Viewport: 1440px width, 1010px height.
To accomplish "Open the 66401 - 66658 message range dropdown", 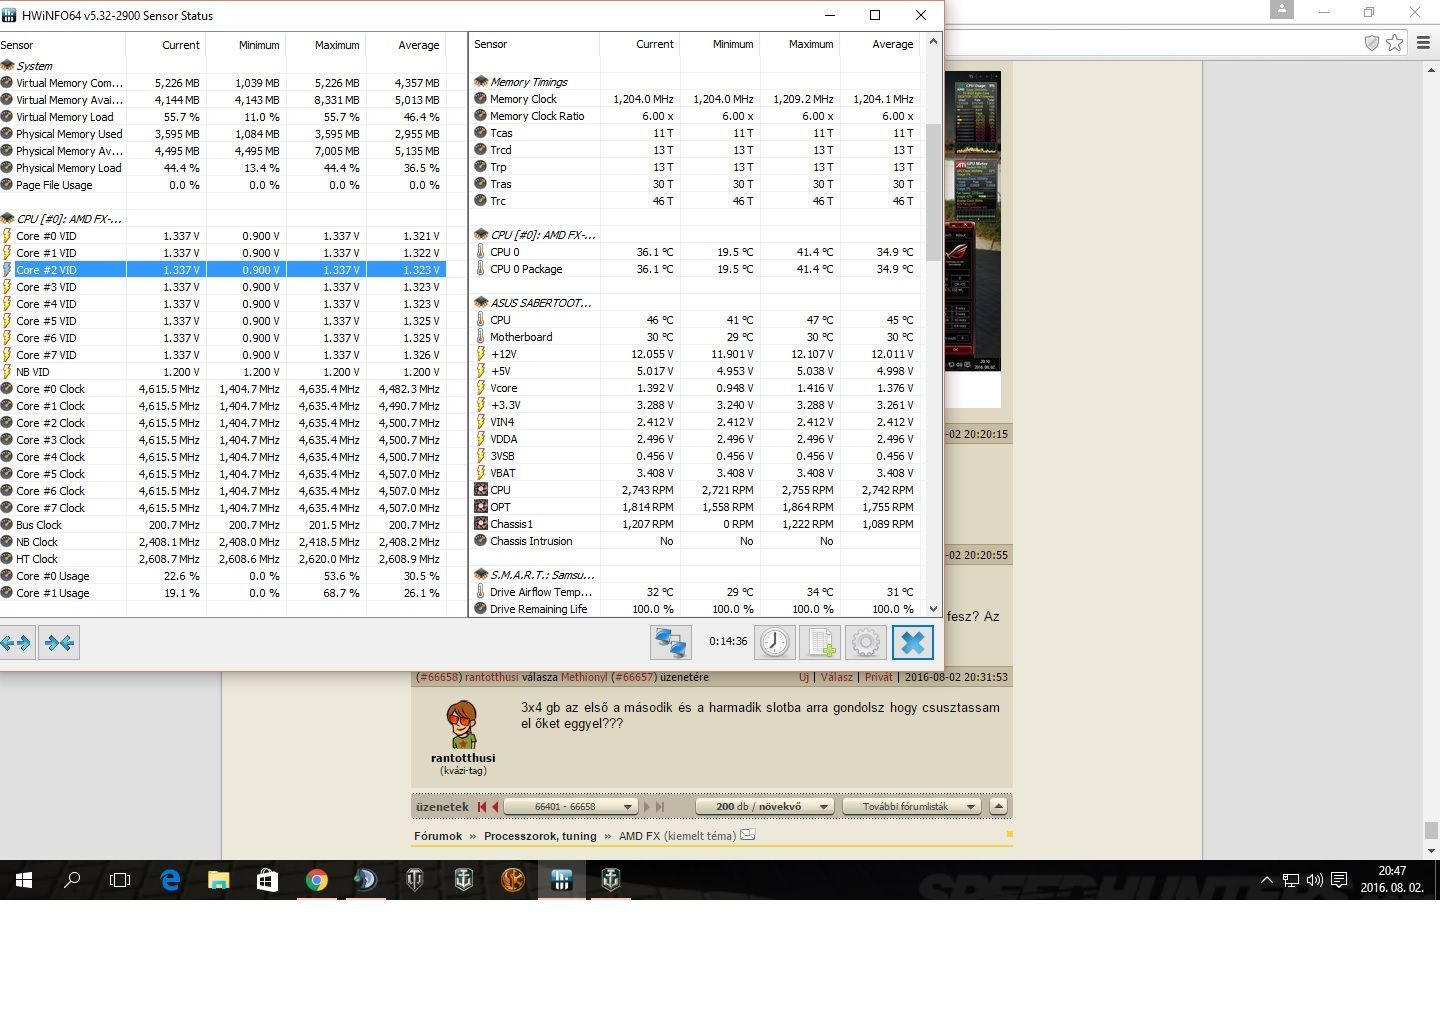I will pos(571,806).
